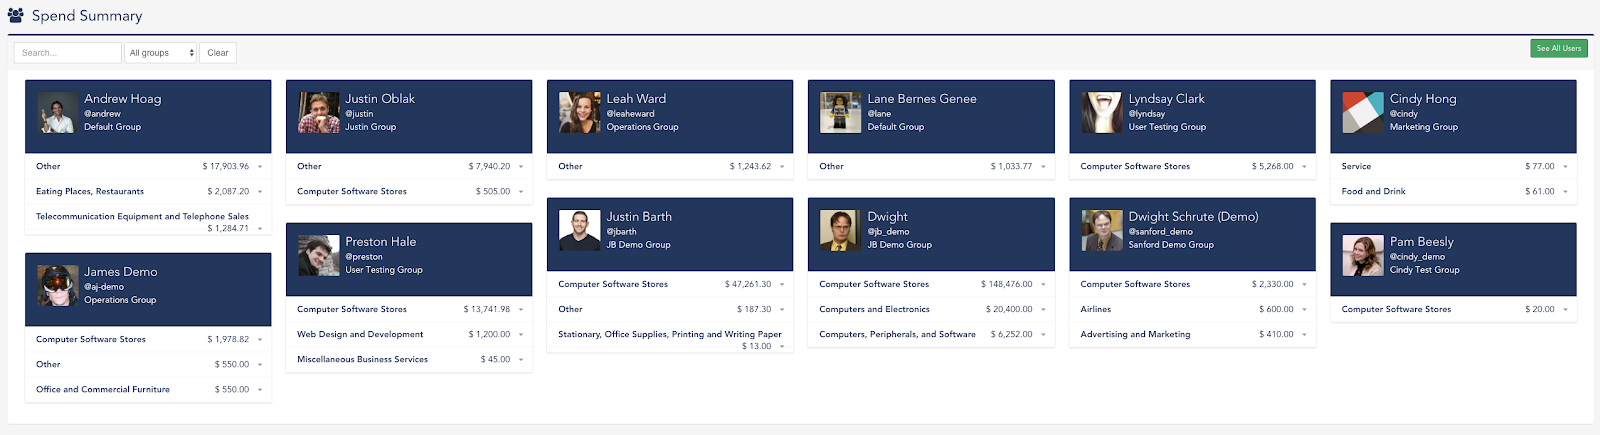Open the All groups dropdown
This screenshot has width=1600, height=435.
point(161,53)
